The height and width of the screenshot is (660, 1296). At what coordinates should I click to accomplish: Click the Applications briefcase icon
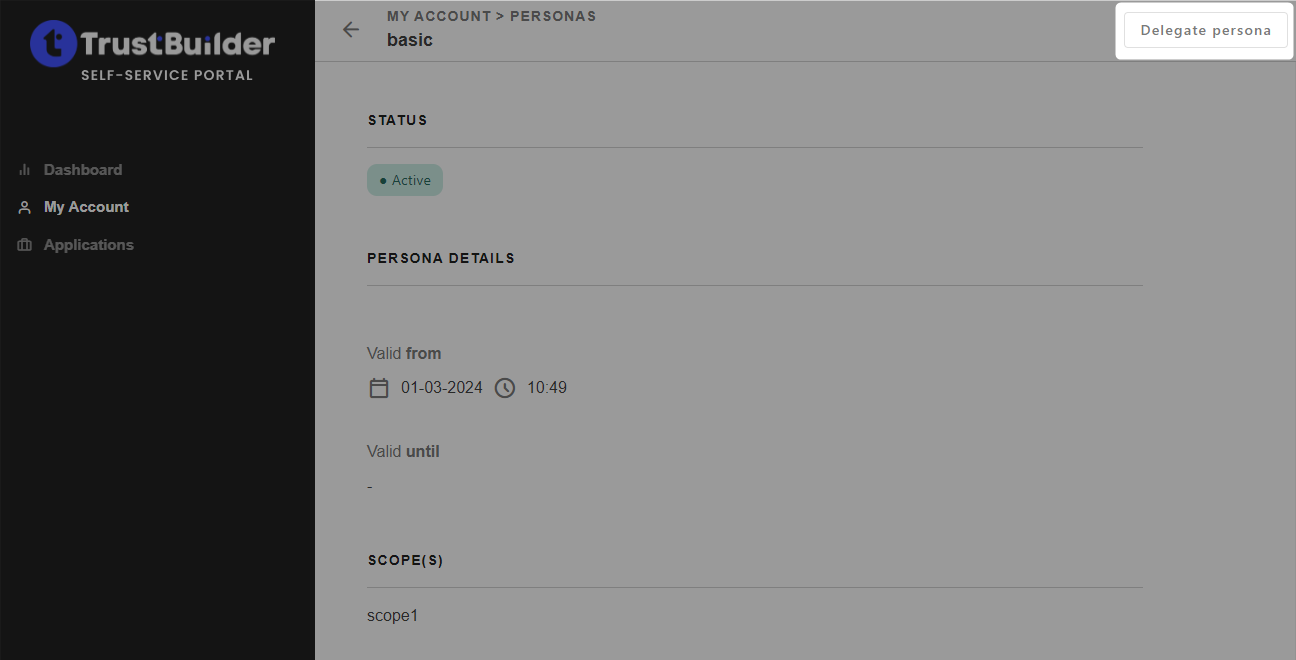pos(25,245)
